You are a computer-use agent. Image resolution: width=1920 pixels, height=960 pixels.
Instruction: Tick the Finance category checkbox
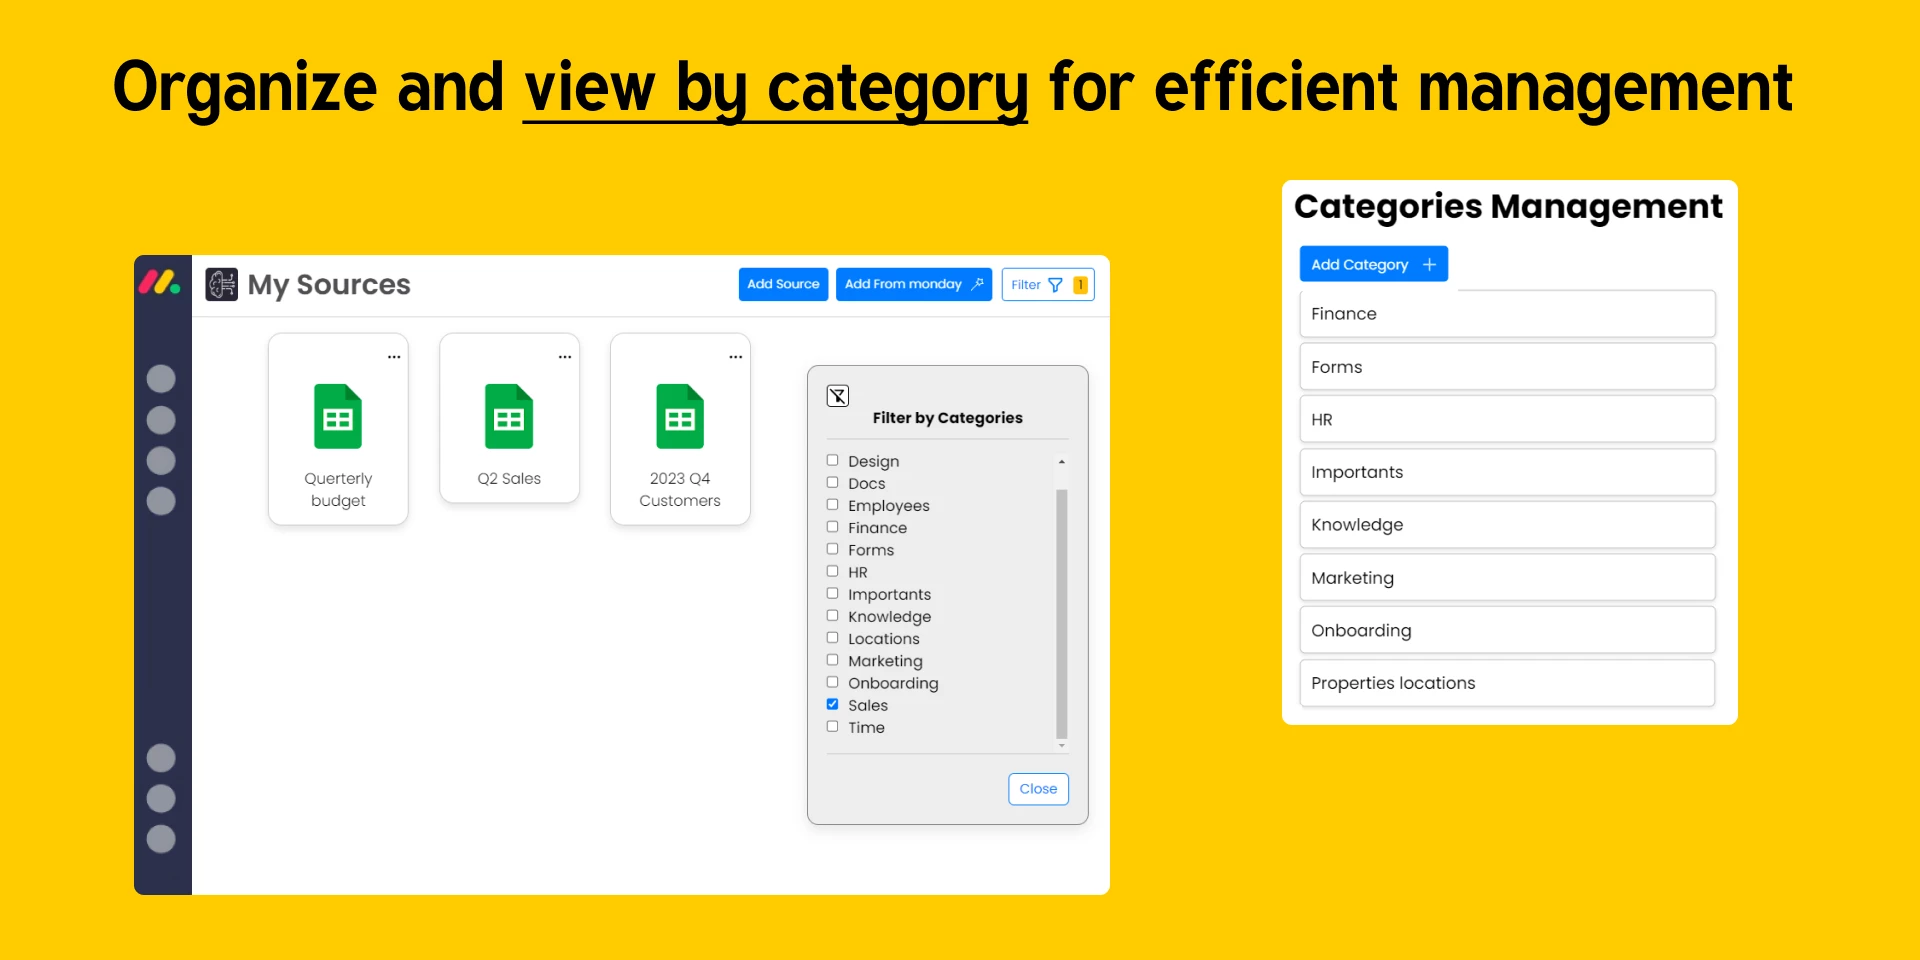832,527
